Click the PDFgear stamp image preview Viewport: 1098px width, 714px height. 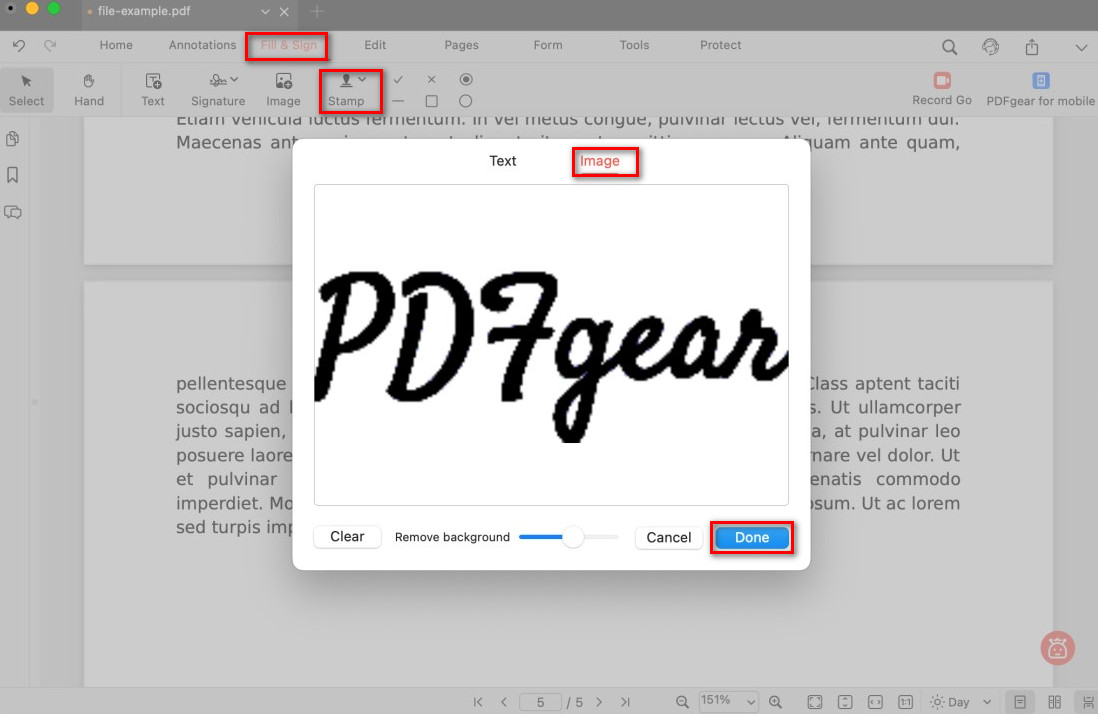point(551,345)
